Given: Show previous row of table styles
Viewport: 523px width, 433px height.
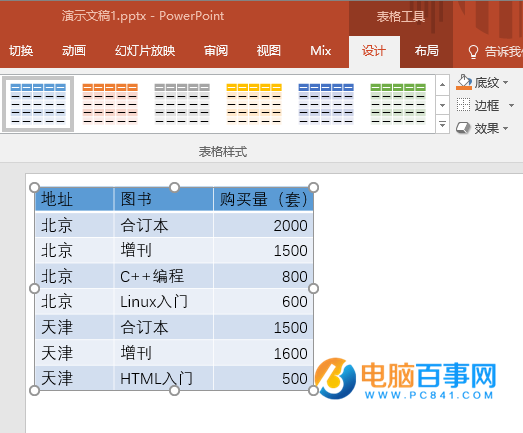Looking at the screenshot, I should (442, 85).
